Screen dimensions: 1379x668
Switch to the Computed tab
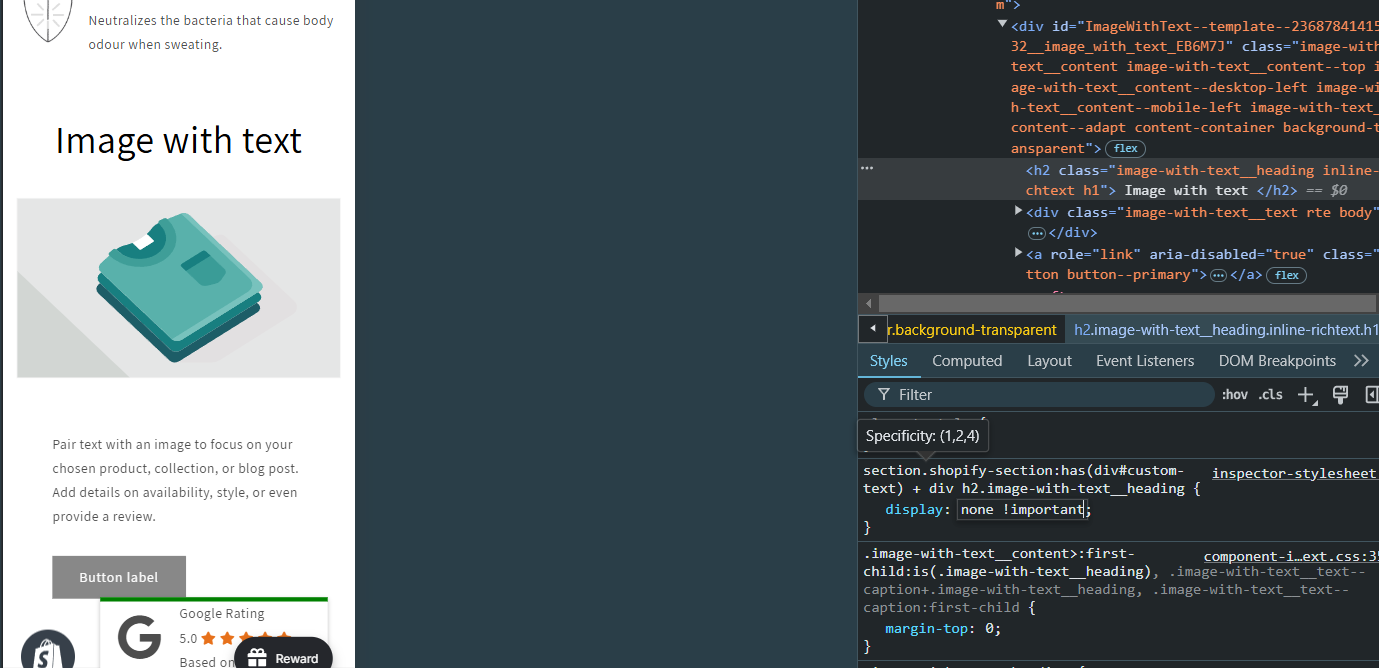pyautogui.click(x=967, y=361)
